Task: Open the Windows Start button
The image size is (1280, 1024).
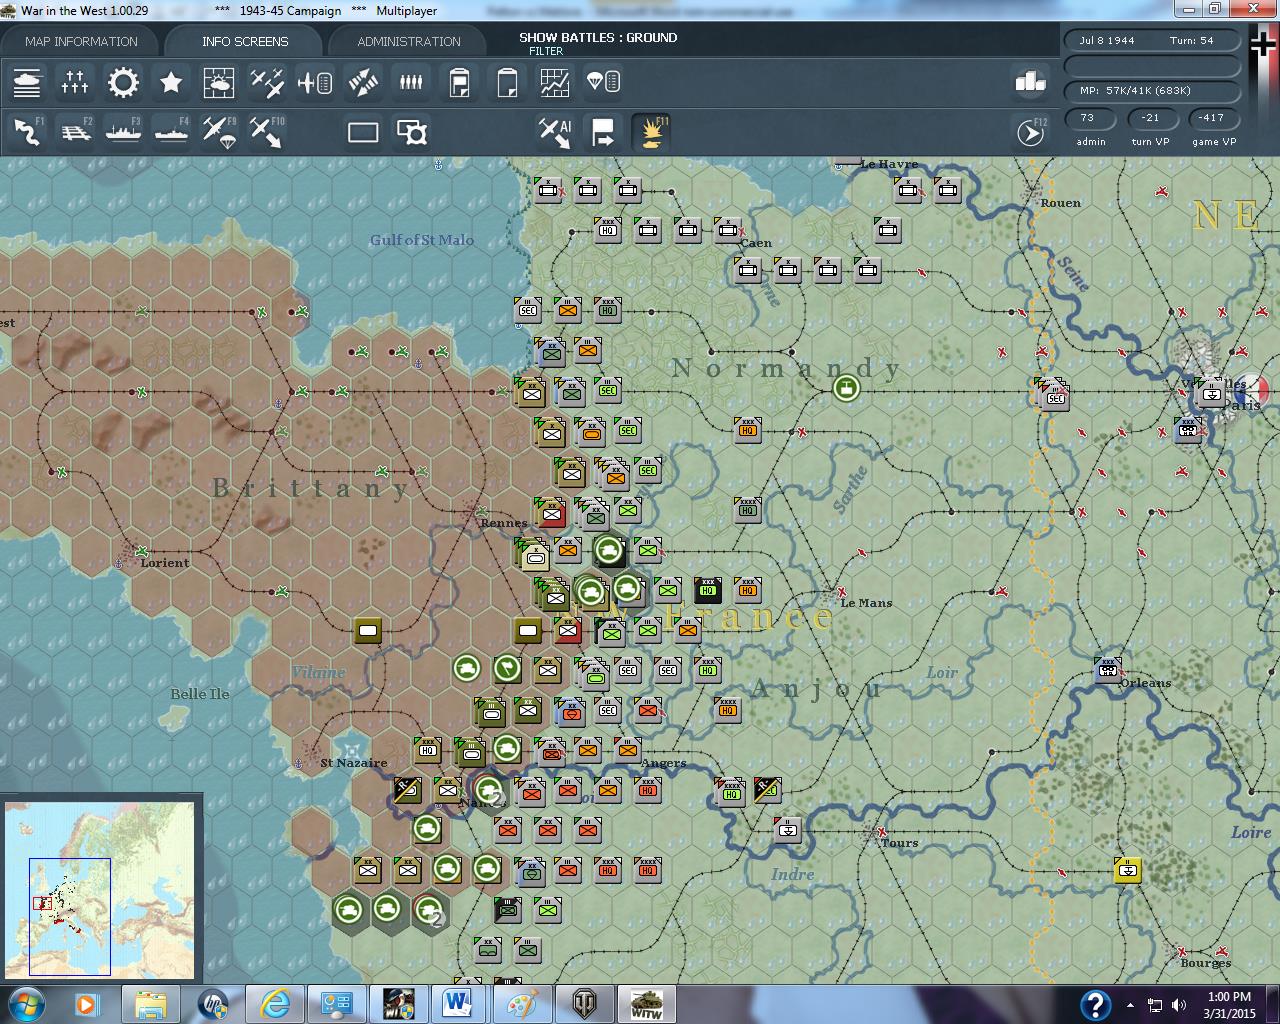Action: tap(25, 1004)
